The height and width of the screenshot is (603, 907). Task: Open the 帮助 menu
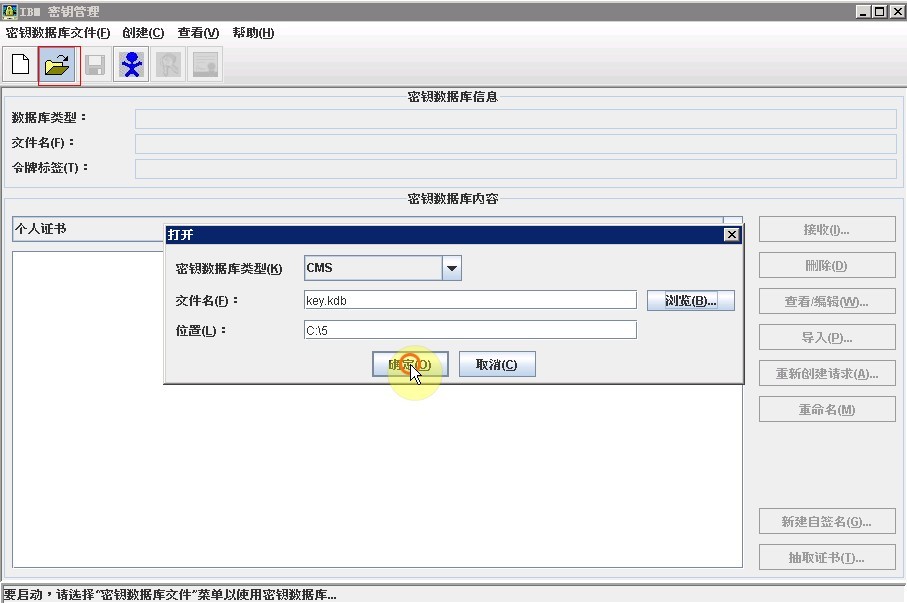tap(253, 33)
